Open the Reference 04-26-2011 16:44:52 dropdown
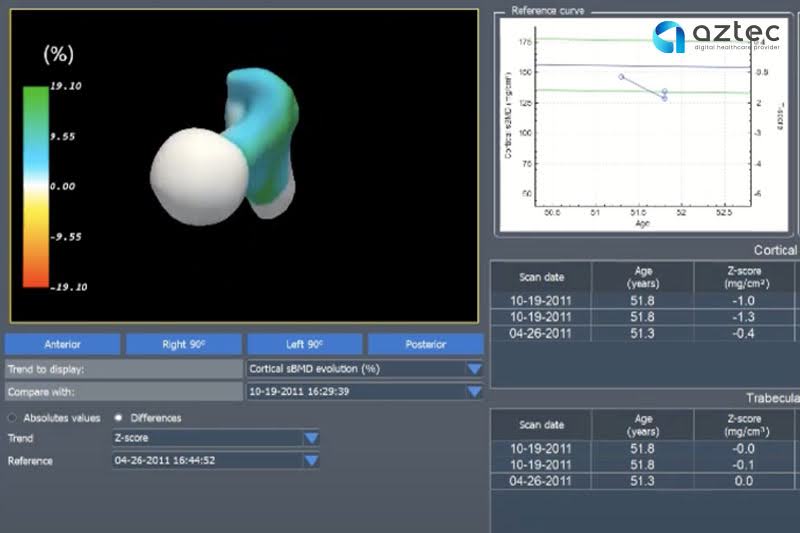 (216, 460)
